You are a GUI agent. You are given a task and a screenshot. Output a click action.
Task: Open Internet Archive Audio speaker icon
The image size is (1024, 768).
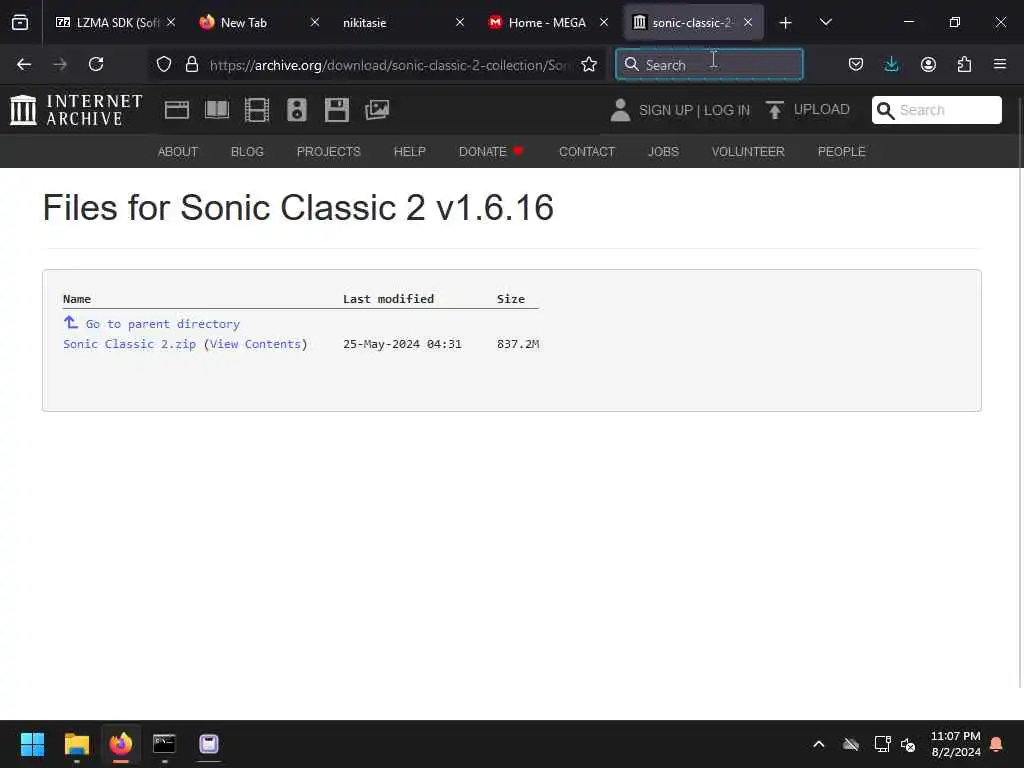click(x=296, y=110)
